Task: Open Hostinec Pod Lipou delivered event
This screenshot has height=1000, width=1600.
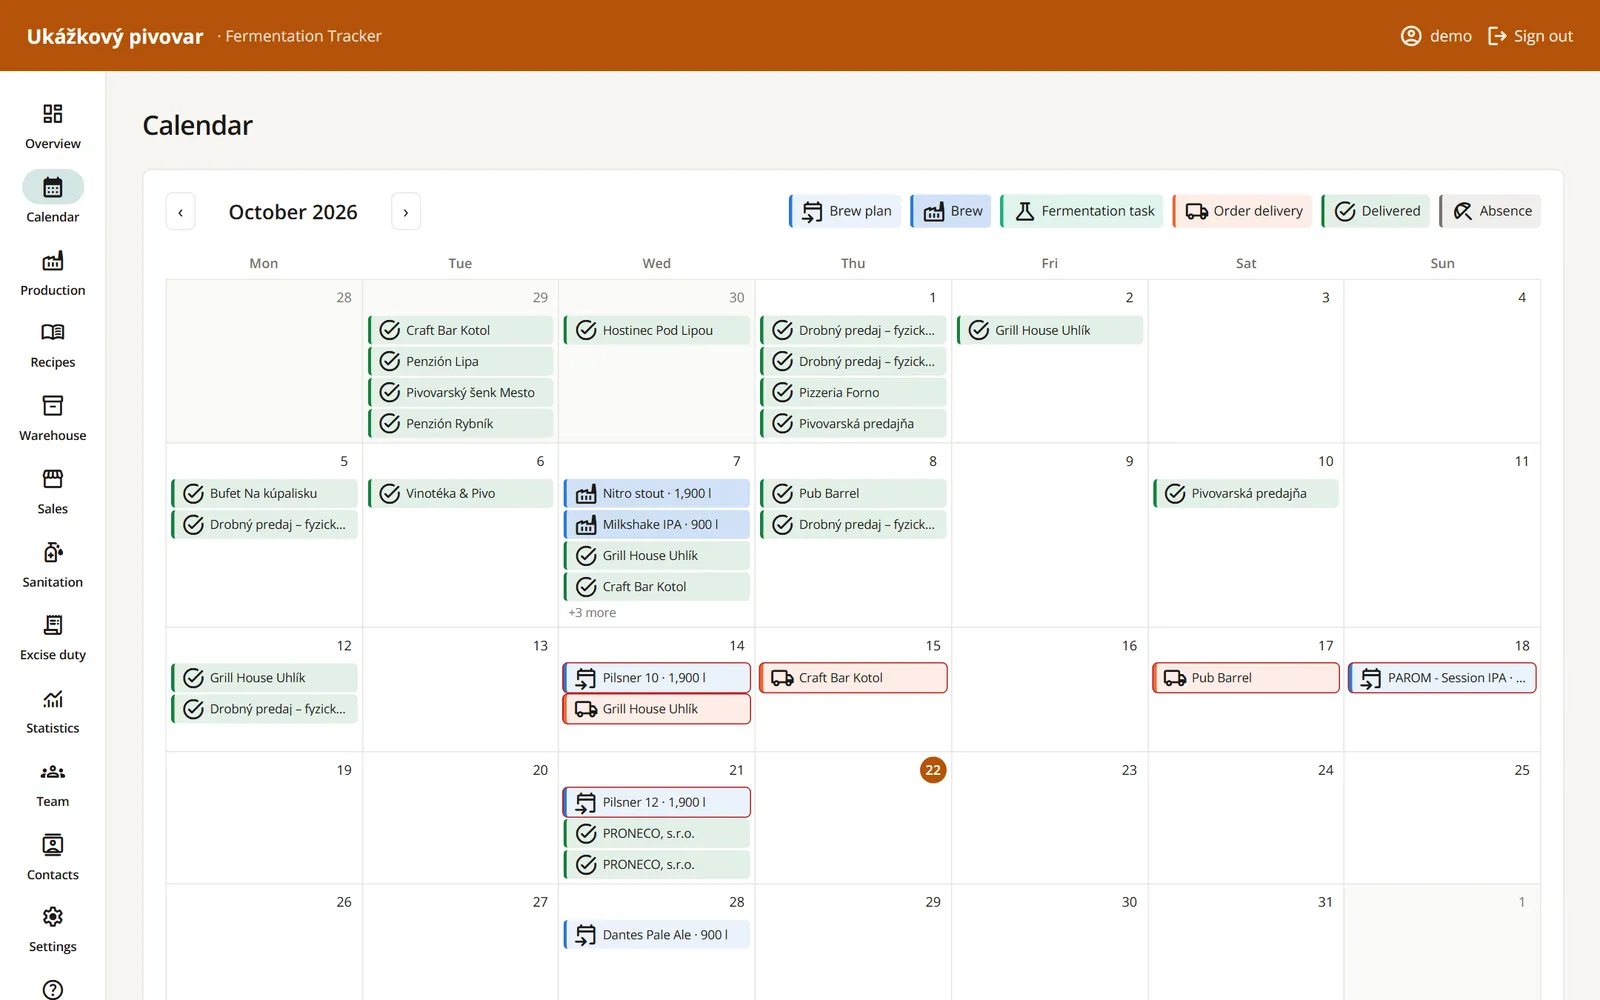Action: pos(657,330)
